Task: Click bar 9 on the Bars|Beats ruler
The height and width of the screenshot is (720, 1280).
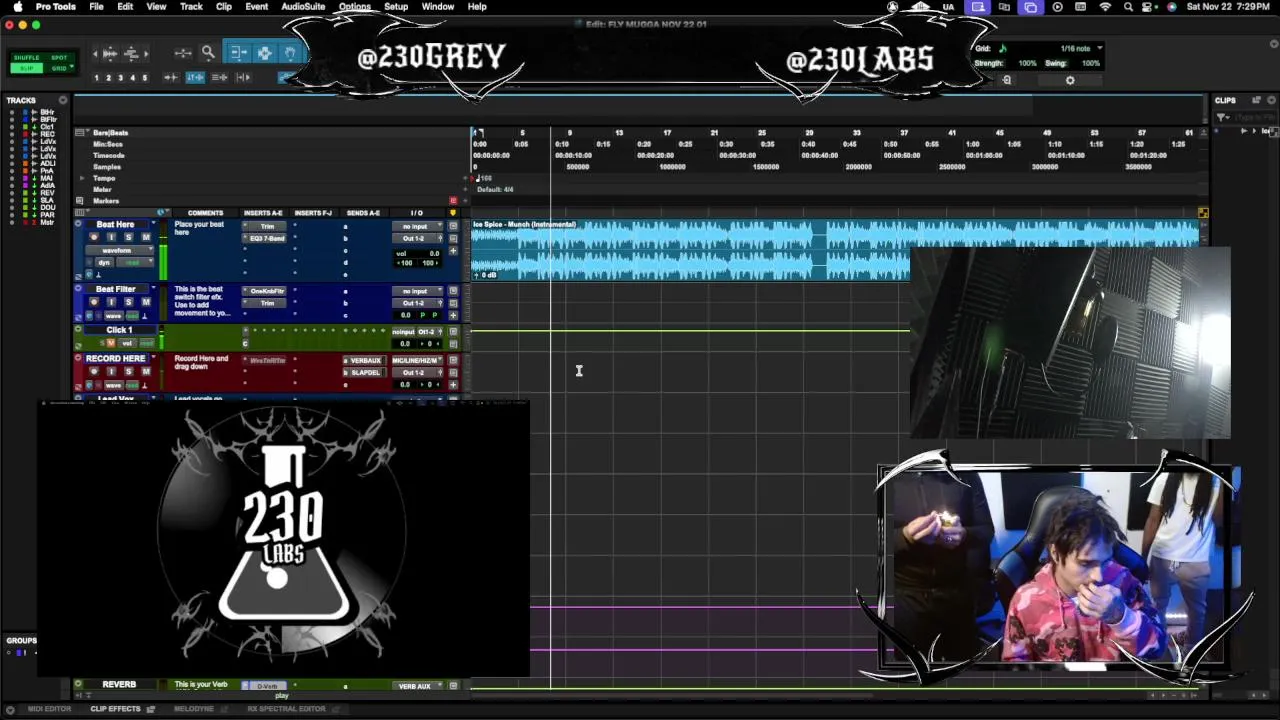Action: tap(569, 132)
